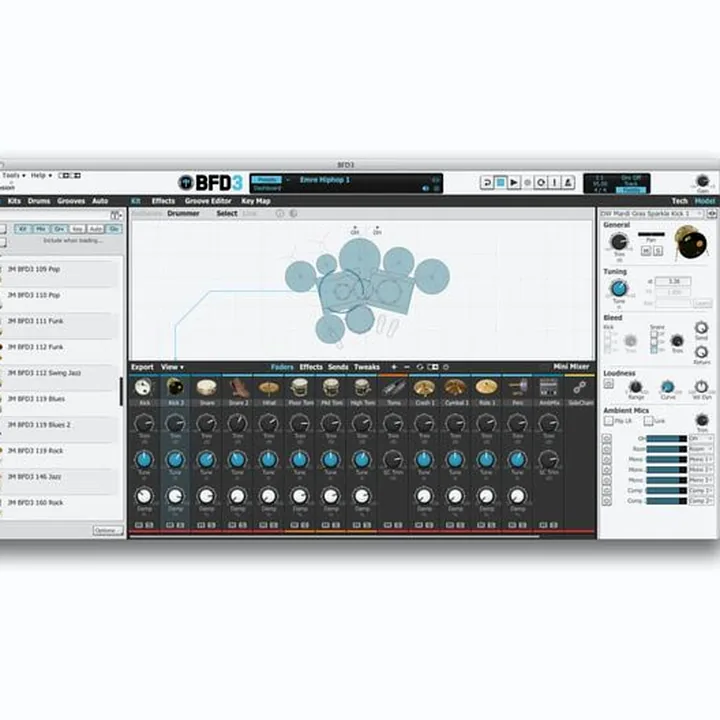The image size is (720, 720).
Task: Select the Snare 2 channel icon
Action: click(x=237, y=388)
